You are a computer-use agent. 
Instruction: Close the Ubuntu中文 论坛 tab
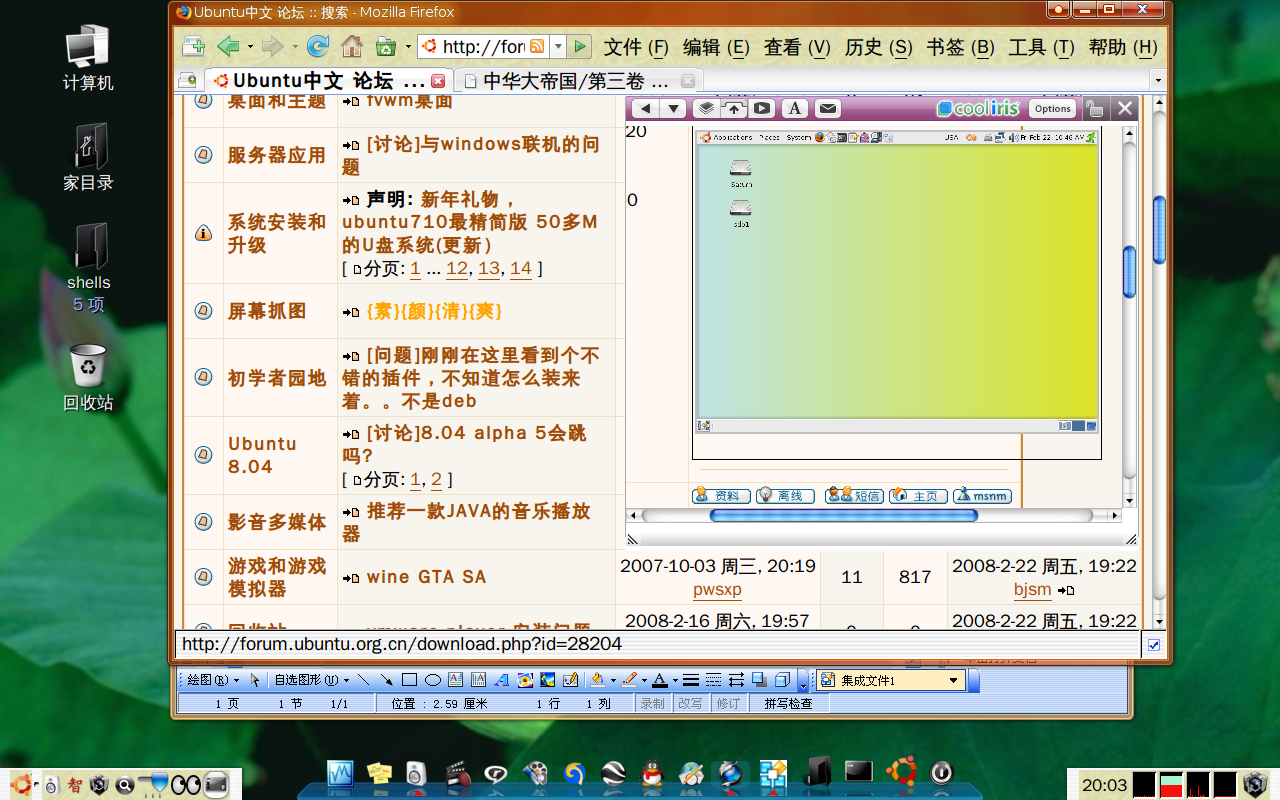438,81
